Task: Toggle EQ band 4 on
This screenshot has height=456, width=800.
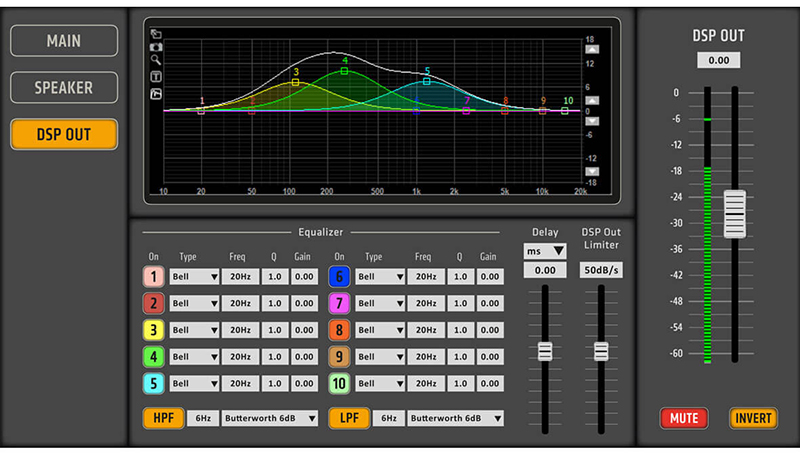Action: [154, 357]
